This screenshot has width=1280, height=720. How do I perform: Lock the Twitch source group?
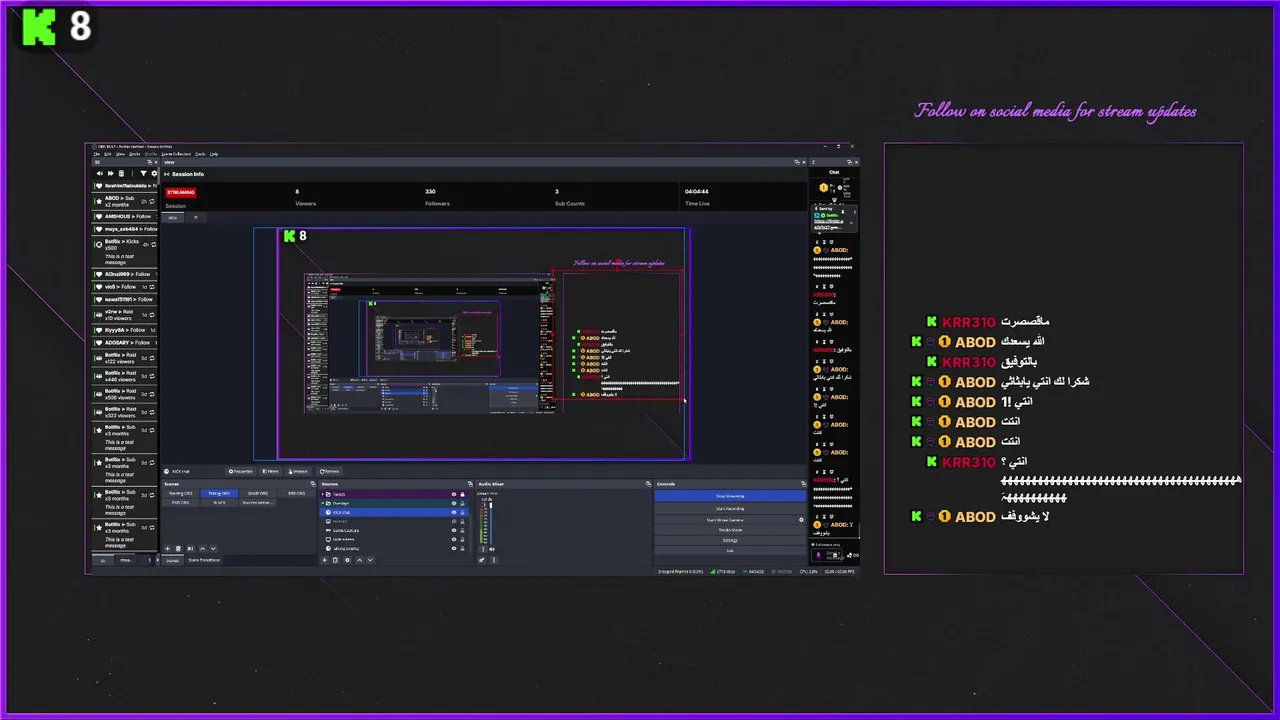tap(462, 494)
